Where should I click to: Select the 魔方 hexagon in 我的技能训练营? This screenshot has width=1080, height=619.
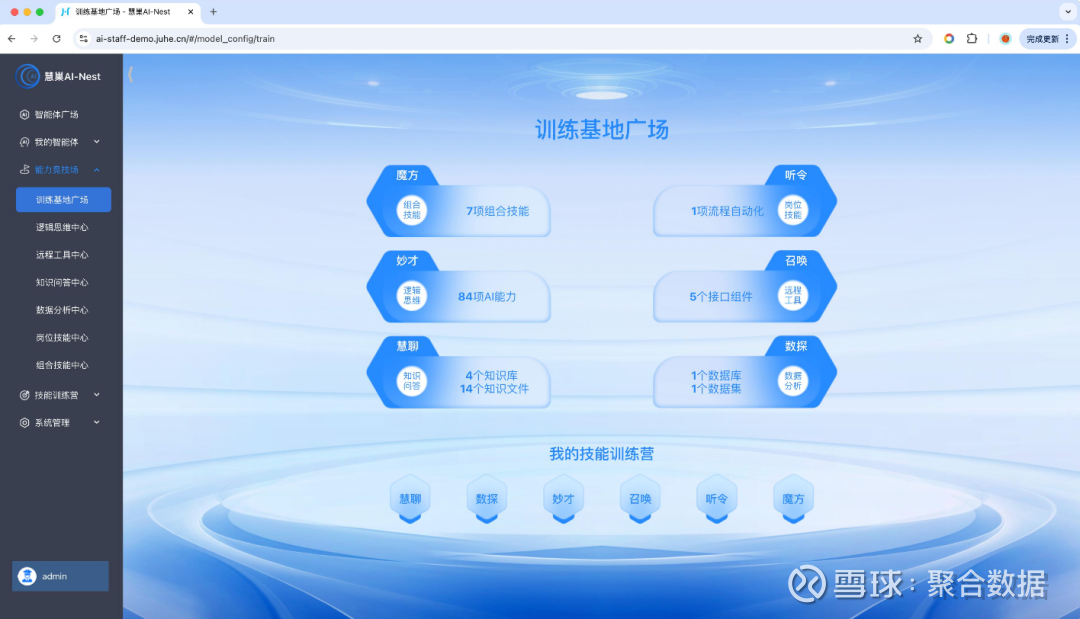point(793,499)
